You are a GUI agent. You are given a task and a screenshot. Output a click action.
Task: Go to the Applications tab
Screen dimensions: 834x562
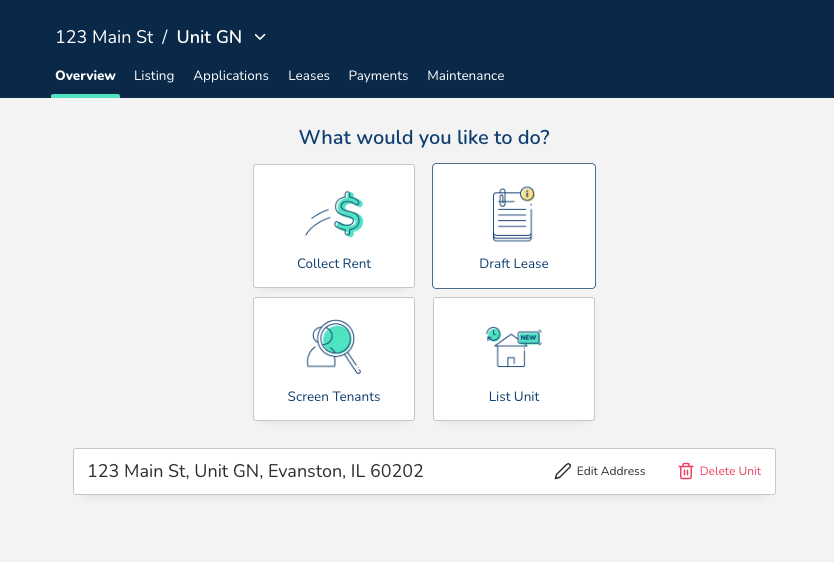pyautogui.click(x=231, y=76)
